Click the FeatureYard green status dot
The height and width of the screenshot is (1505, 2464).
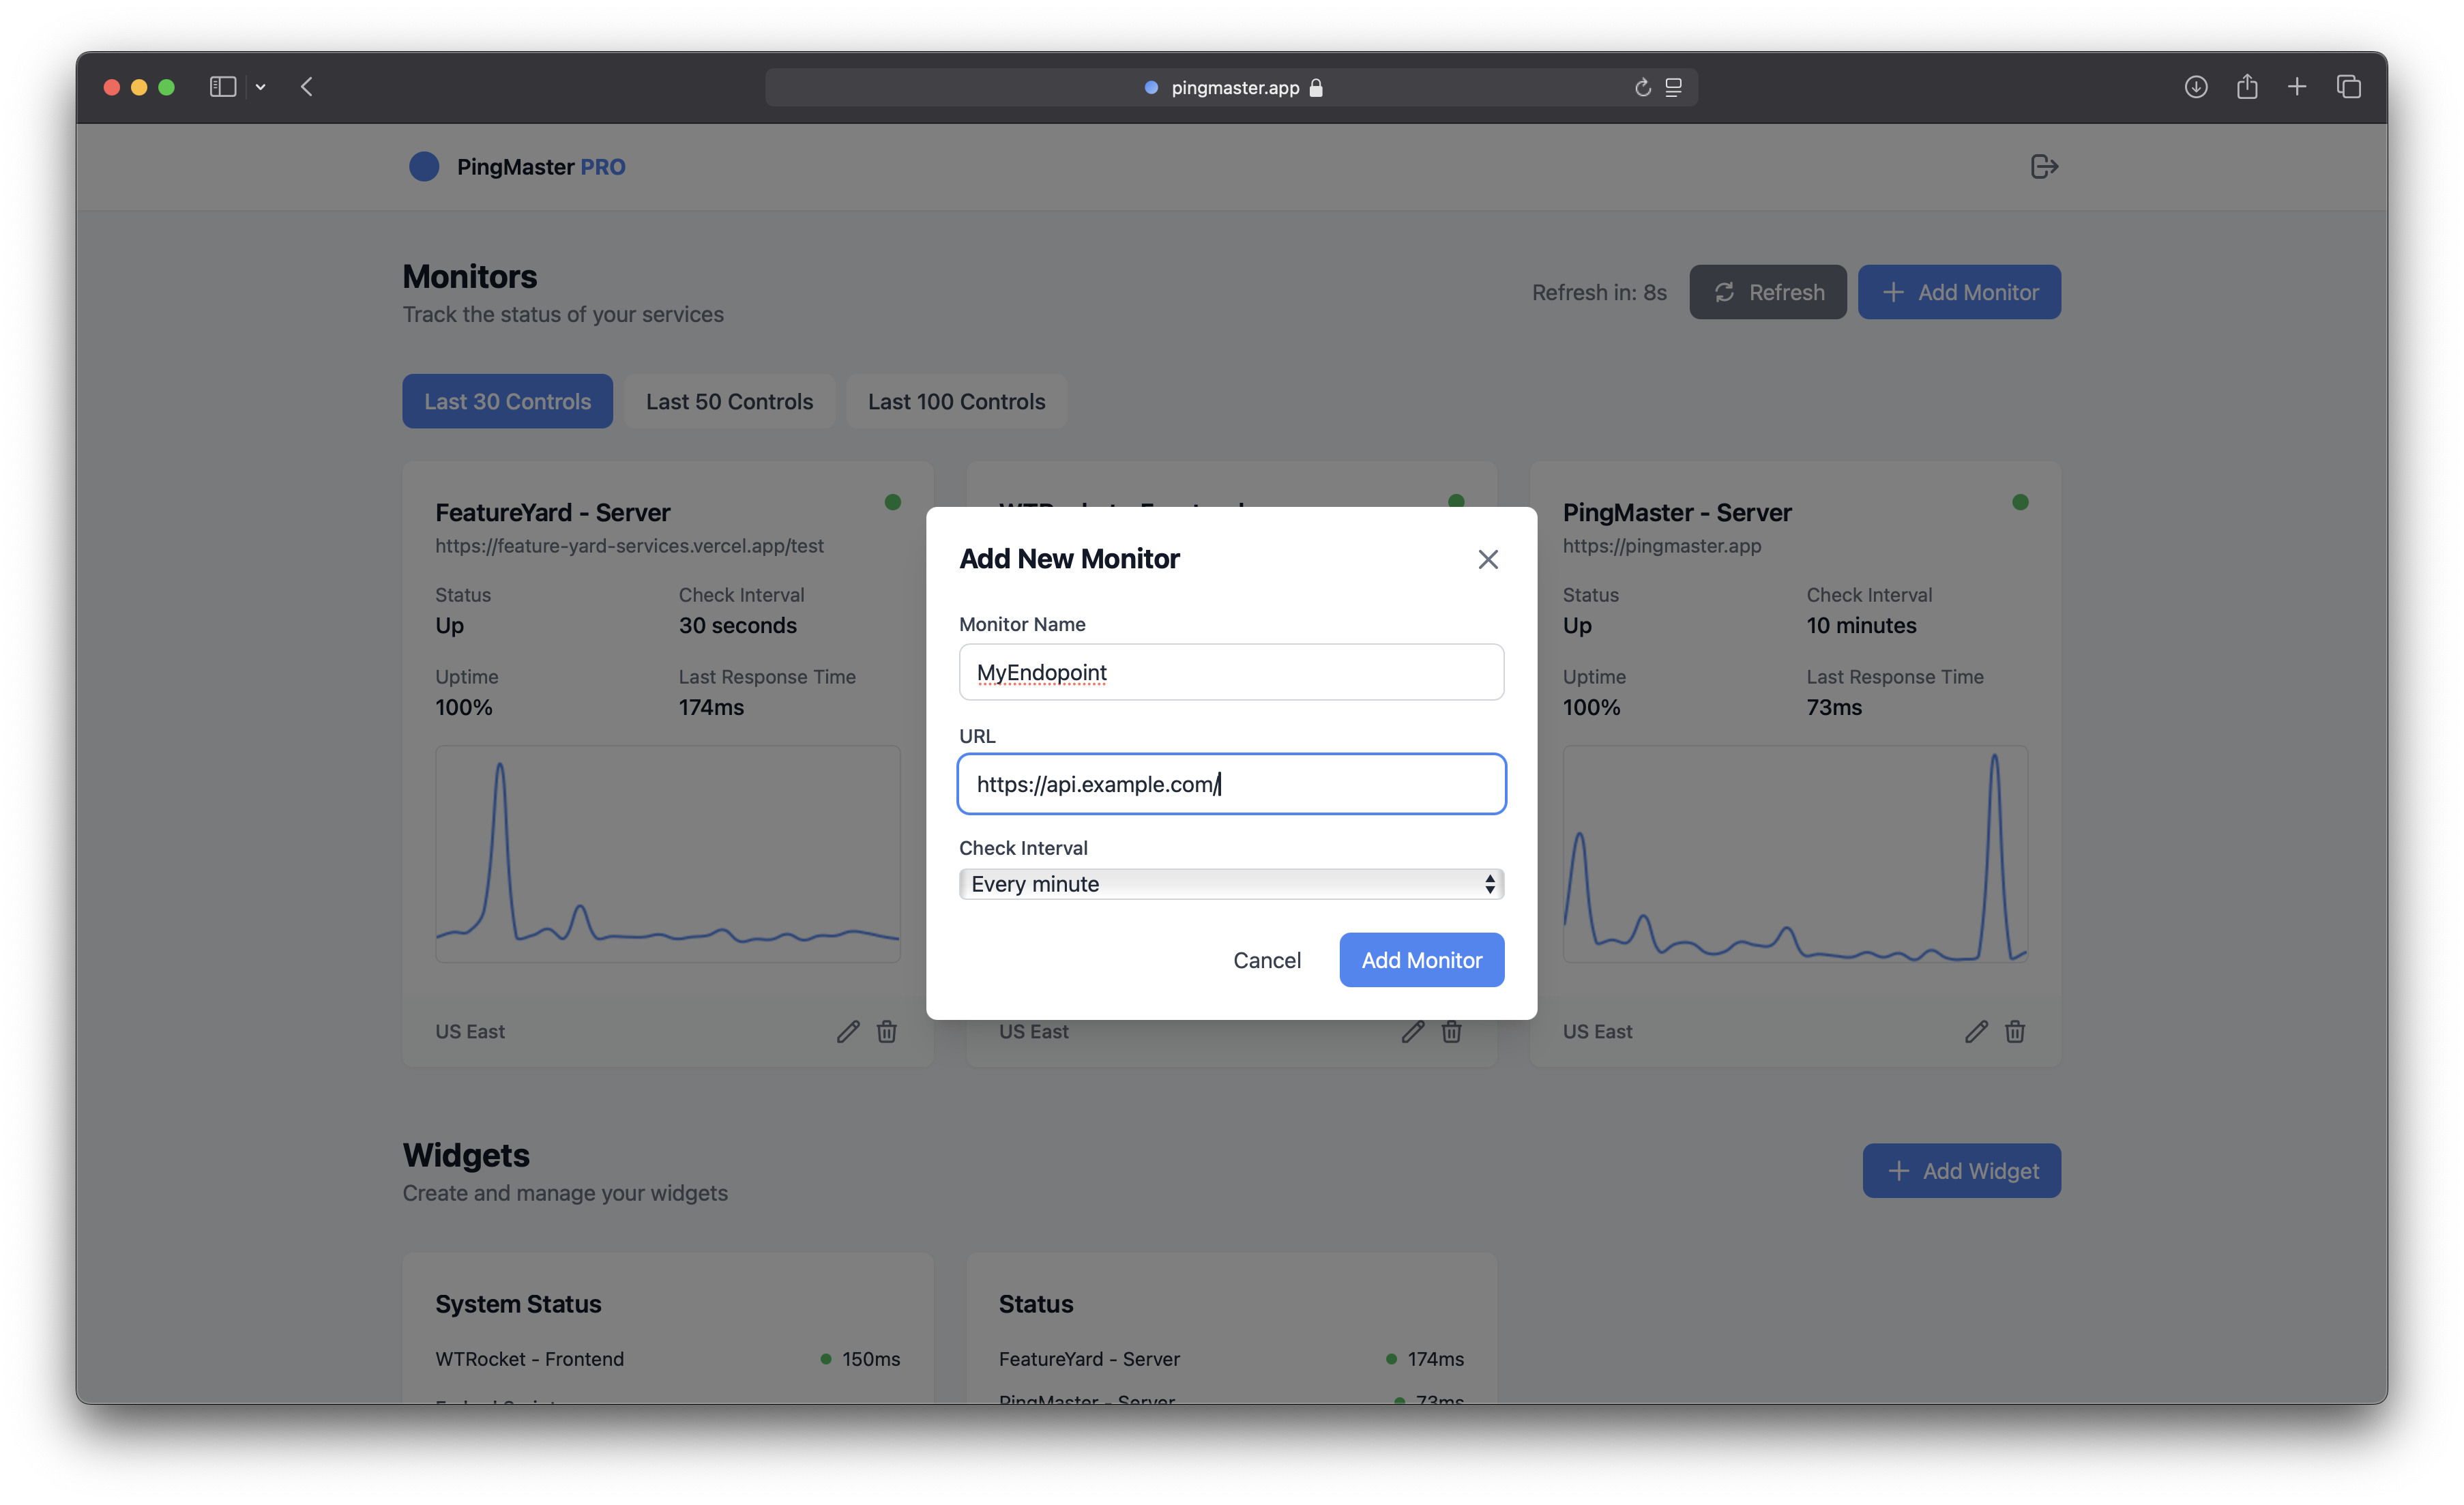pyautogui.click(x=893, y=502)
